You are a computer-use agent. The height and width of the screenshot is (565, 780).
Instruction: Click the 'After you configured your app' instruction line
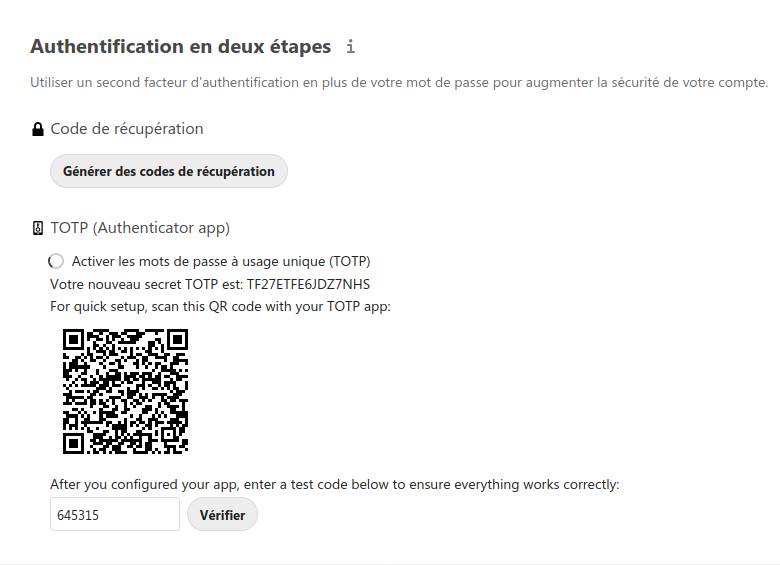click(x=335, y=484)
